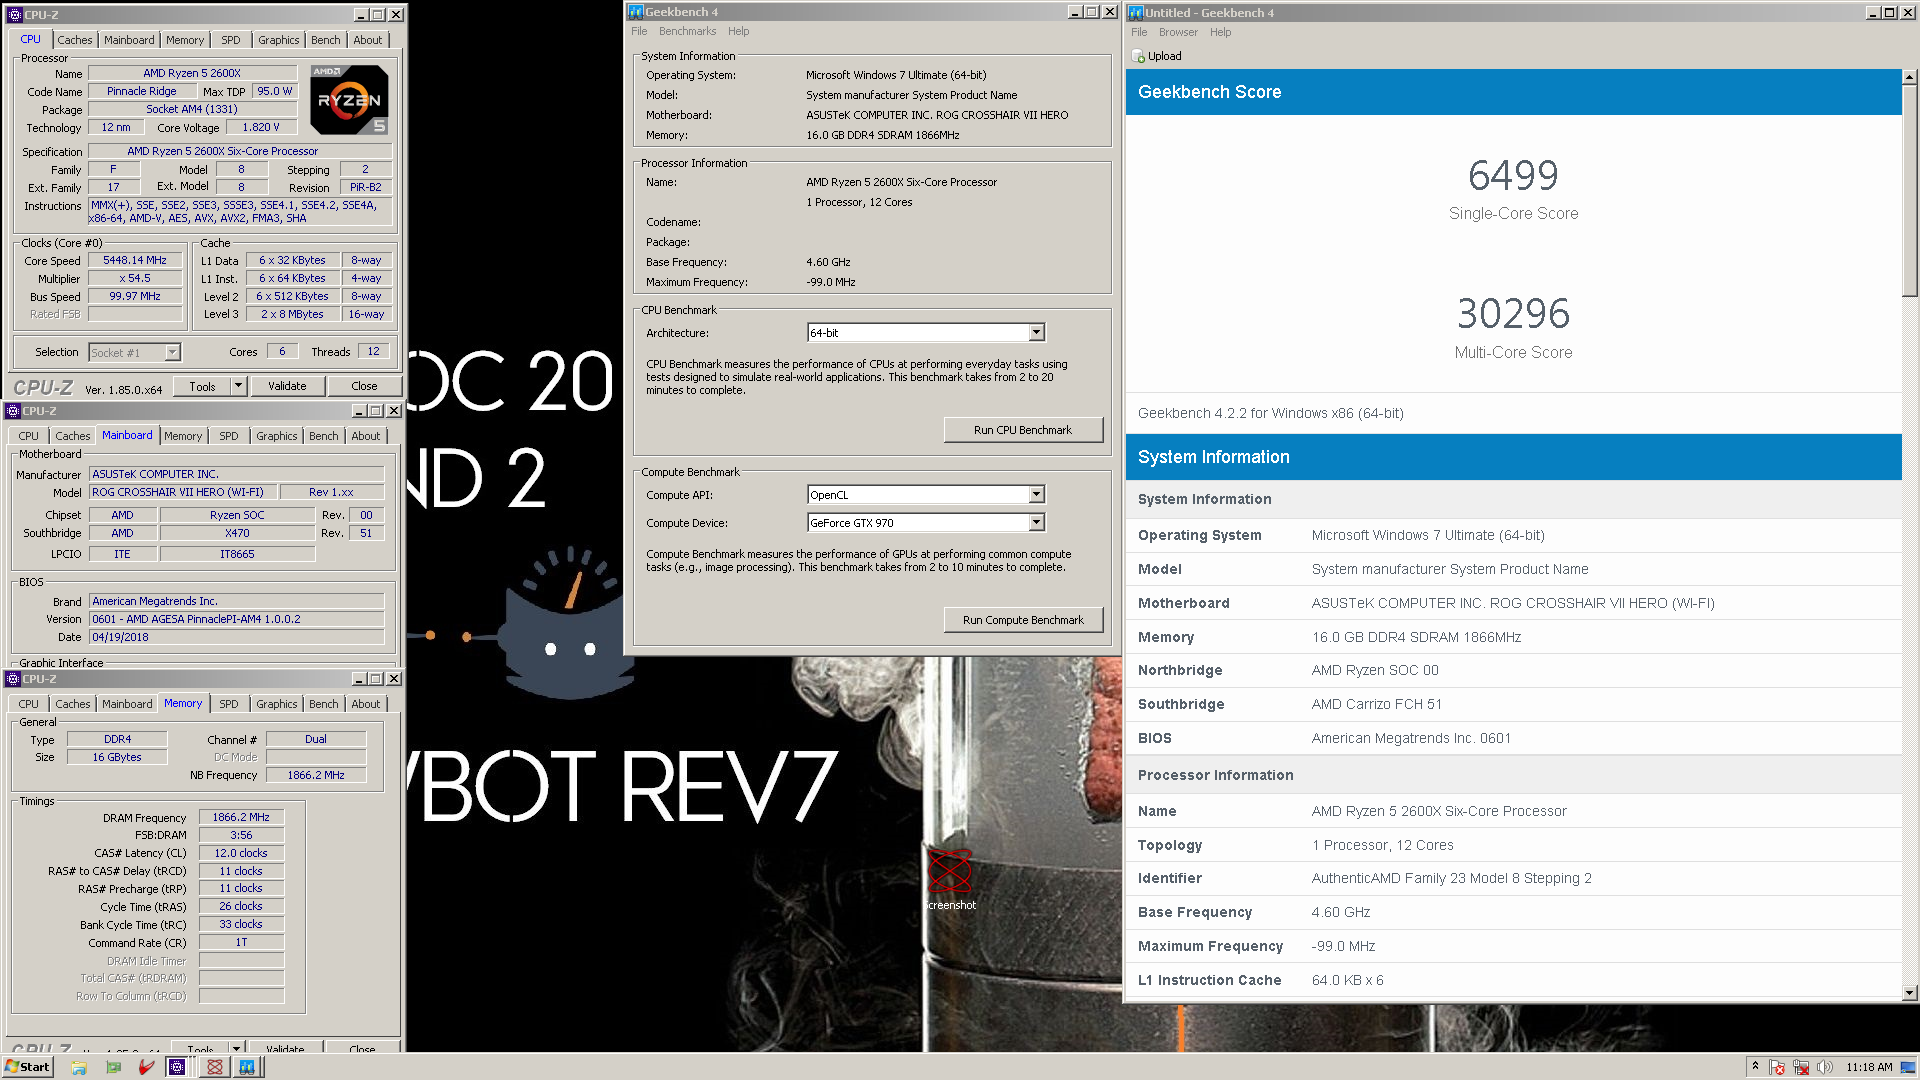Open the Help menu in the Untitled - Geekbench 4 window

1220,32
